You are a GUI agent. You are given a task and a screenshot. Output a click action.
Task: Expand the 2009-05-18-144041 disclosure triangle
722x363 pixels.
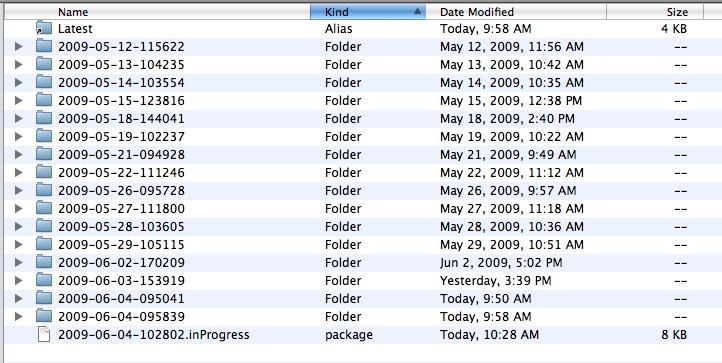pos(18,118)
